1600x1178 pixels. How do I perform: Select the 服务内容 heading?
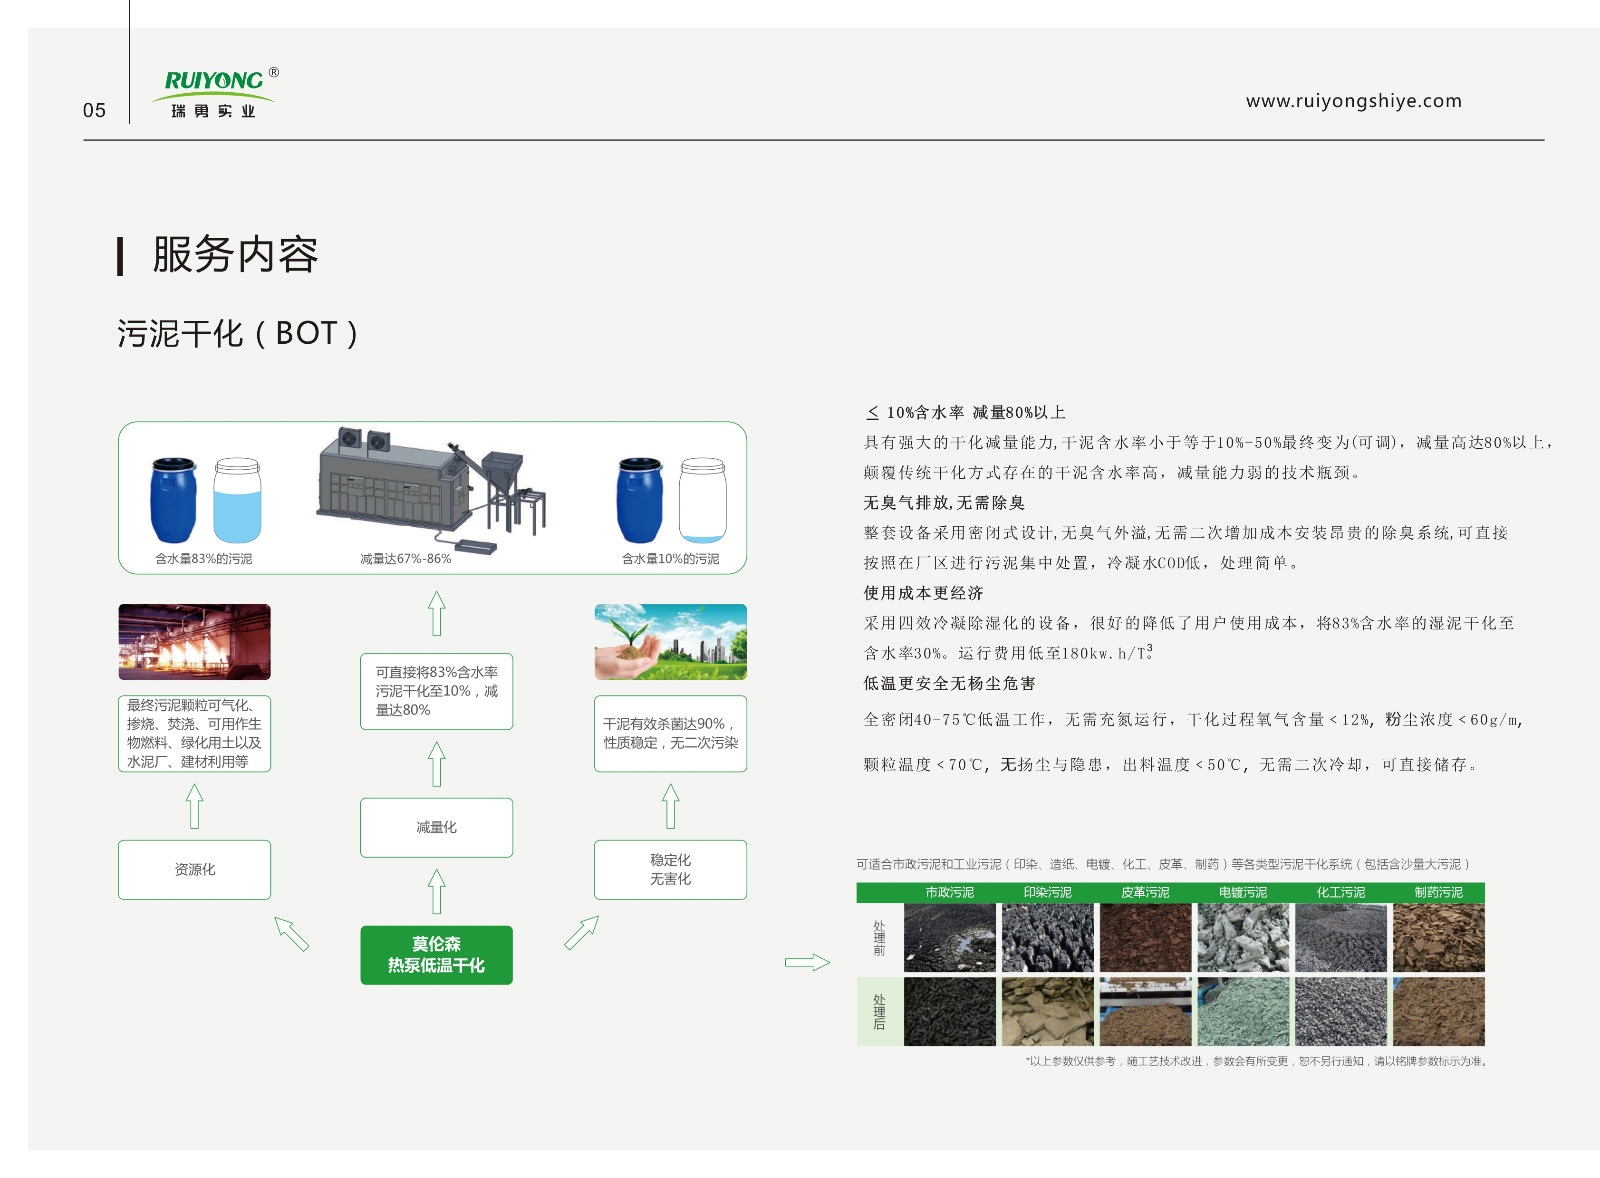coord(235,255)
